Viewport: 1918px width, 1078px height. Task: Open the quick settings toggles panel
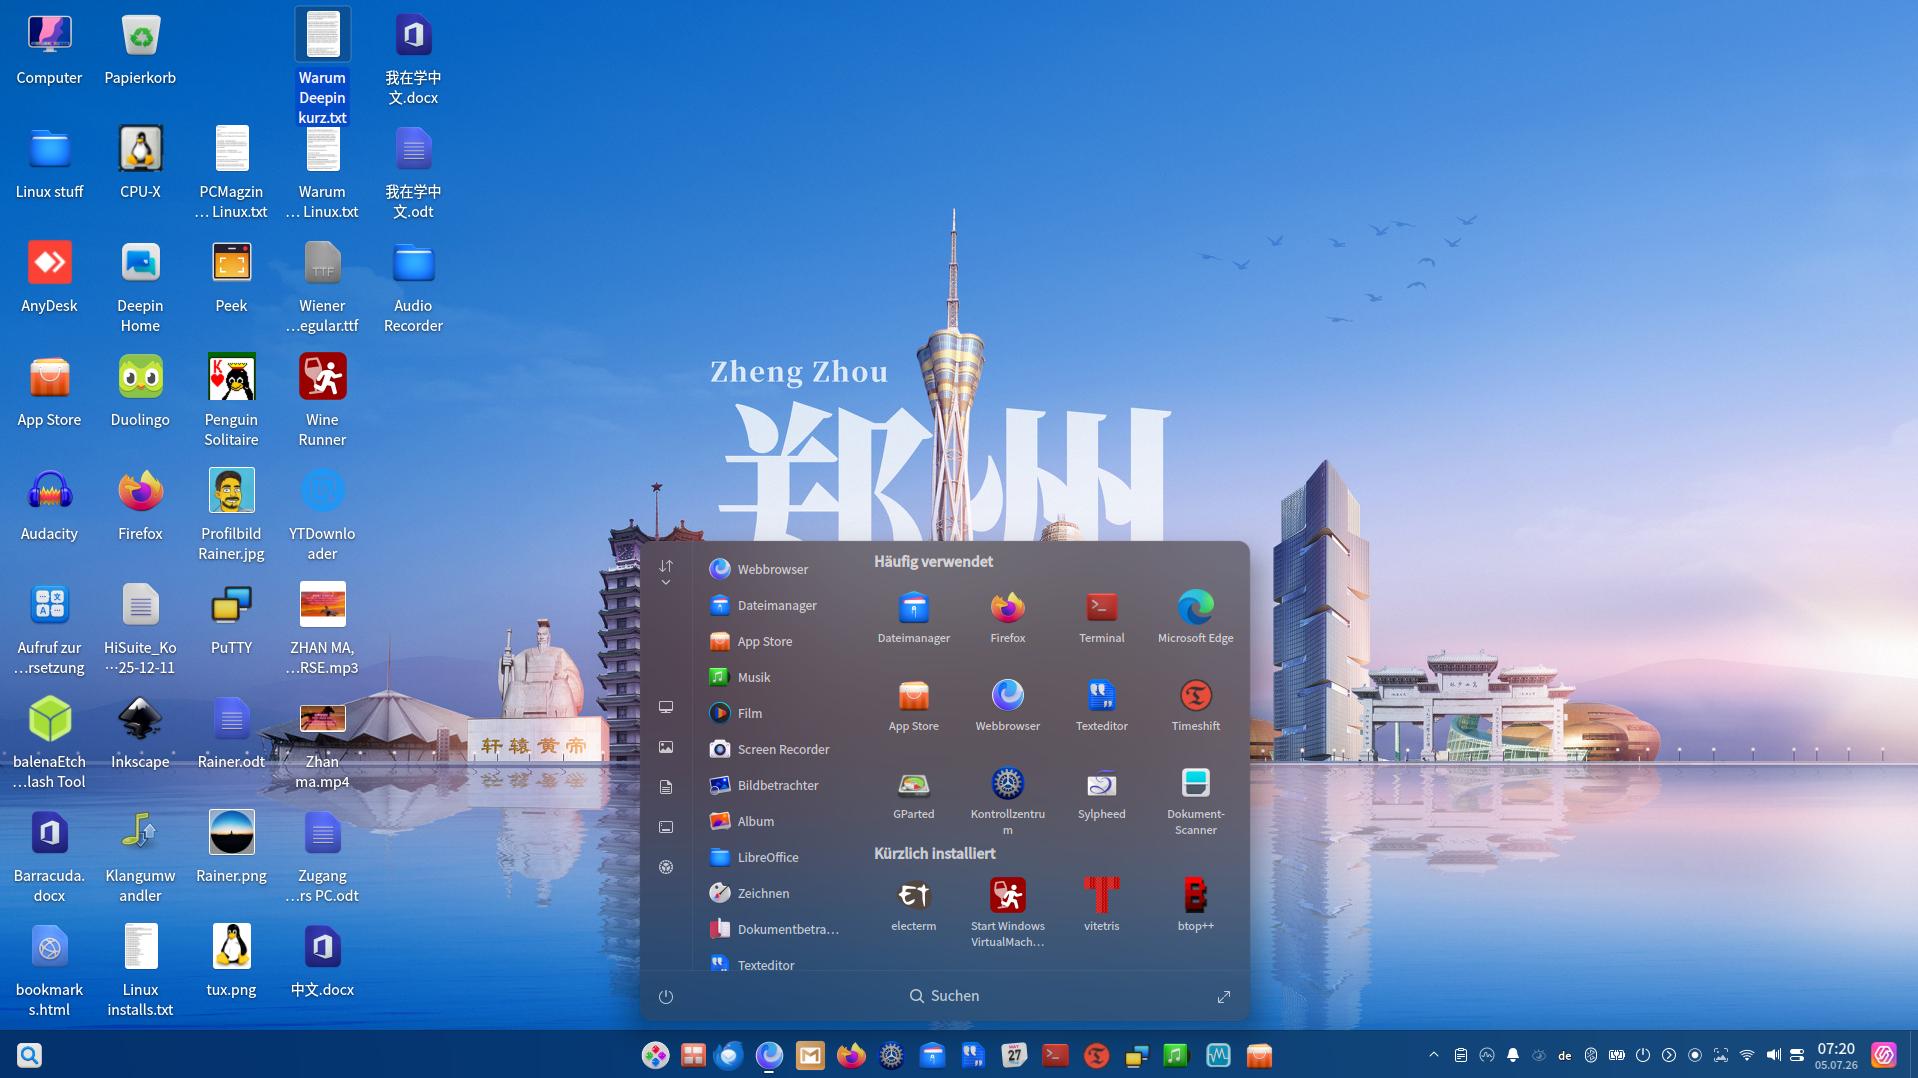pyautogui.click(x=1797, y=1055)
